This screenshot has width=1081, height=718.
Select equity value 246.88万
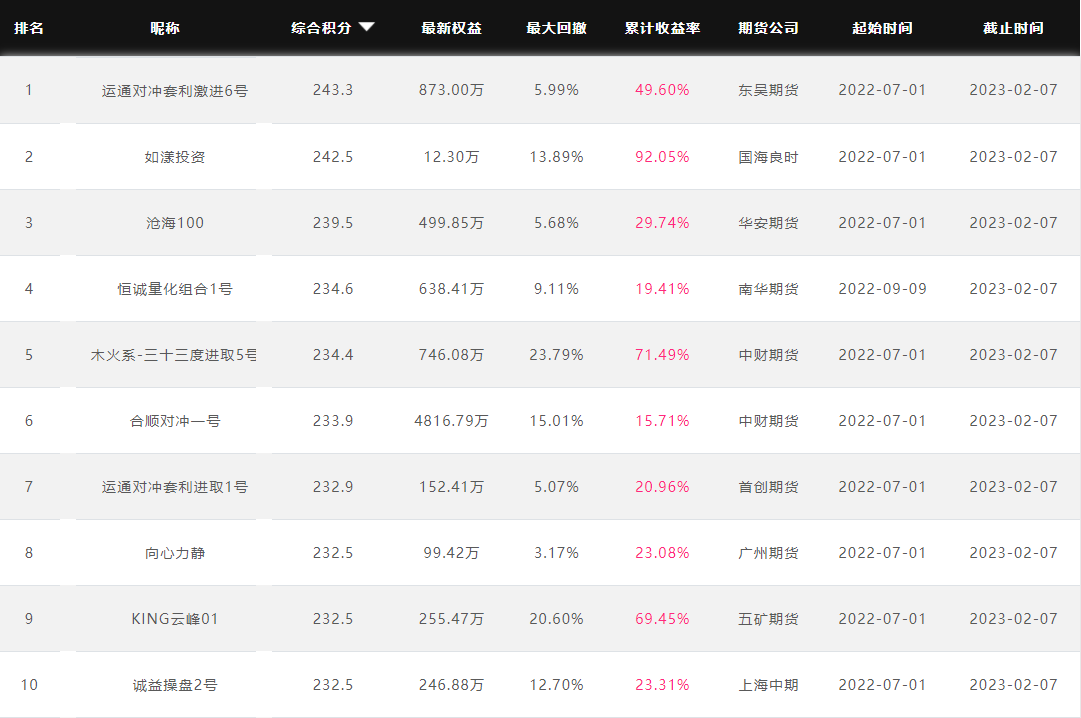coord(452,685)
